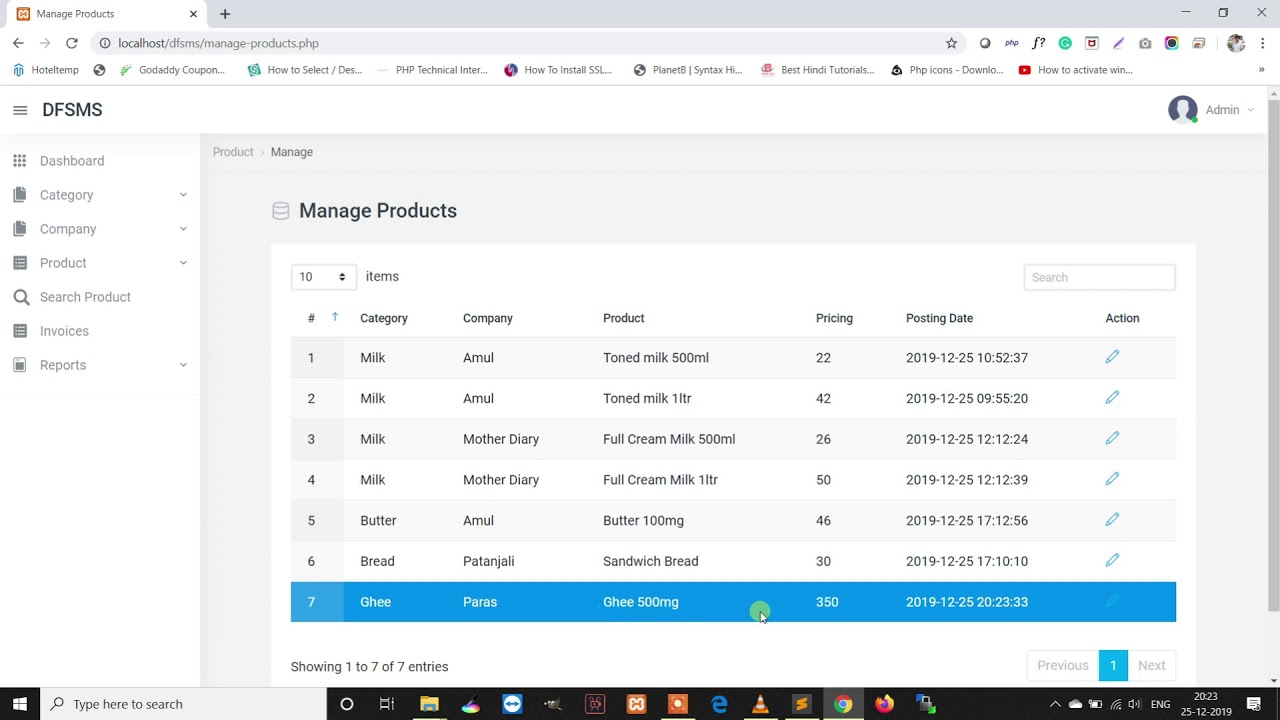Select the Manage Products browser tab
The image size is (1280, 720).
coord(107,14)
